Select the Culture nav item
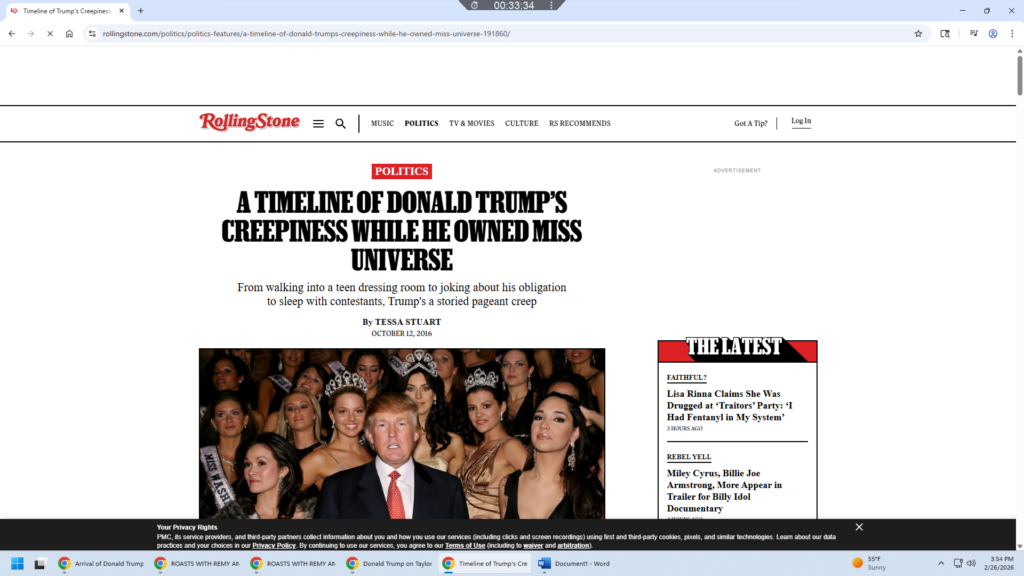The width and height of the screenshot is (1024, 576). pos(521,124)
